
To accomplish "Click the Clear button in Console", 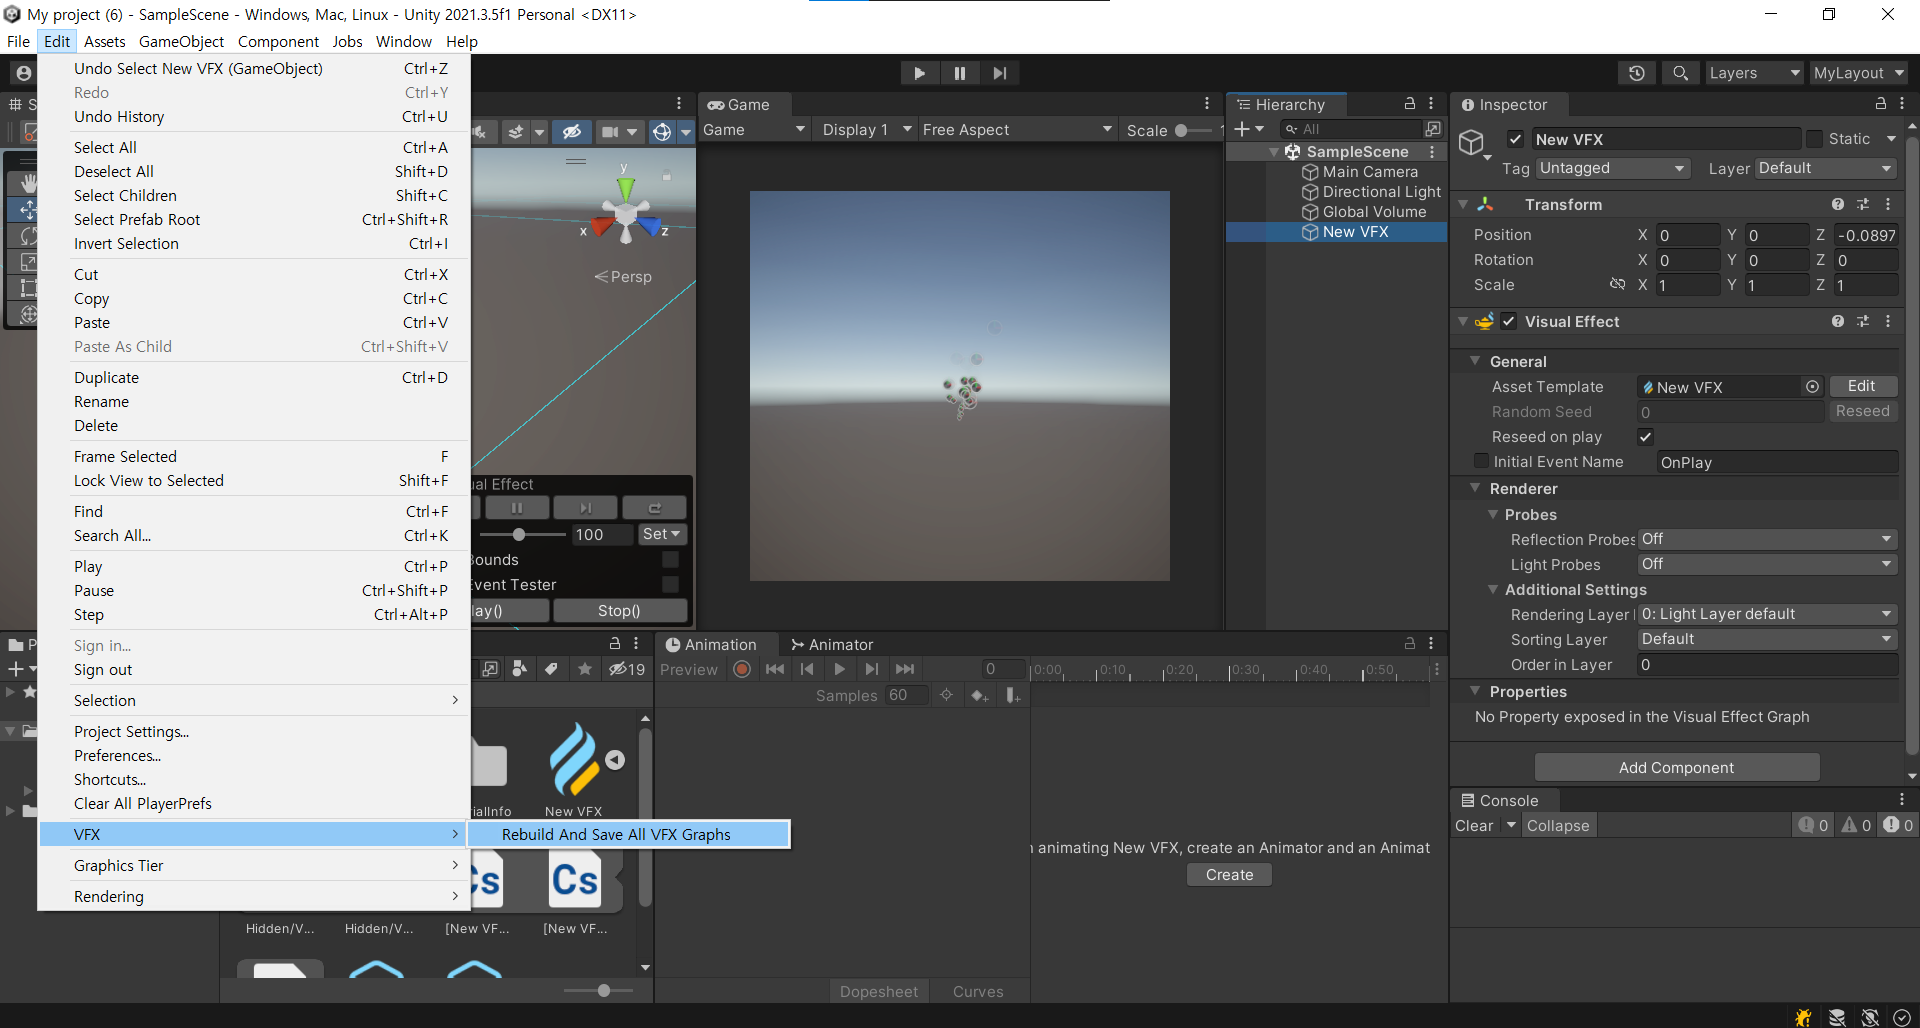I will coord(1474,825).
